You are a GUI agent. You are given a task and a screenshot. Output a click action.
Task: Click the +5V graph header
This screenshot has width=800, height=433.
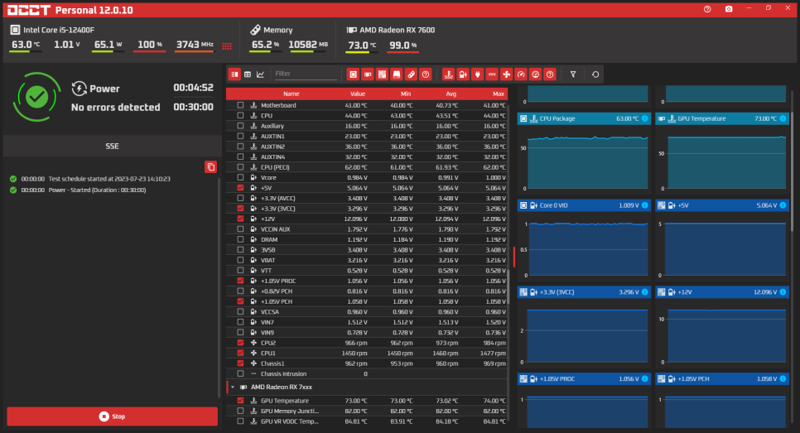(722, 205)
